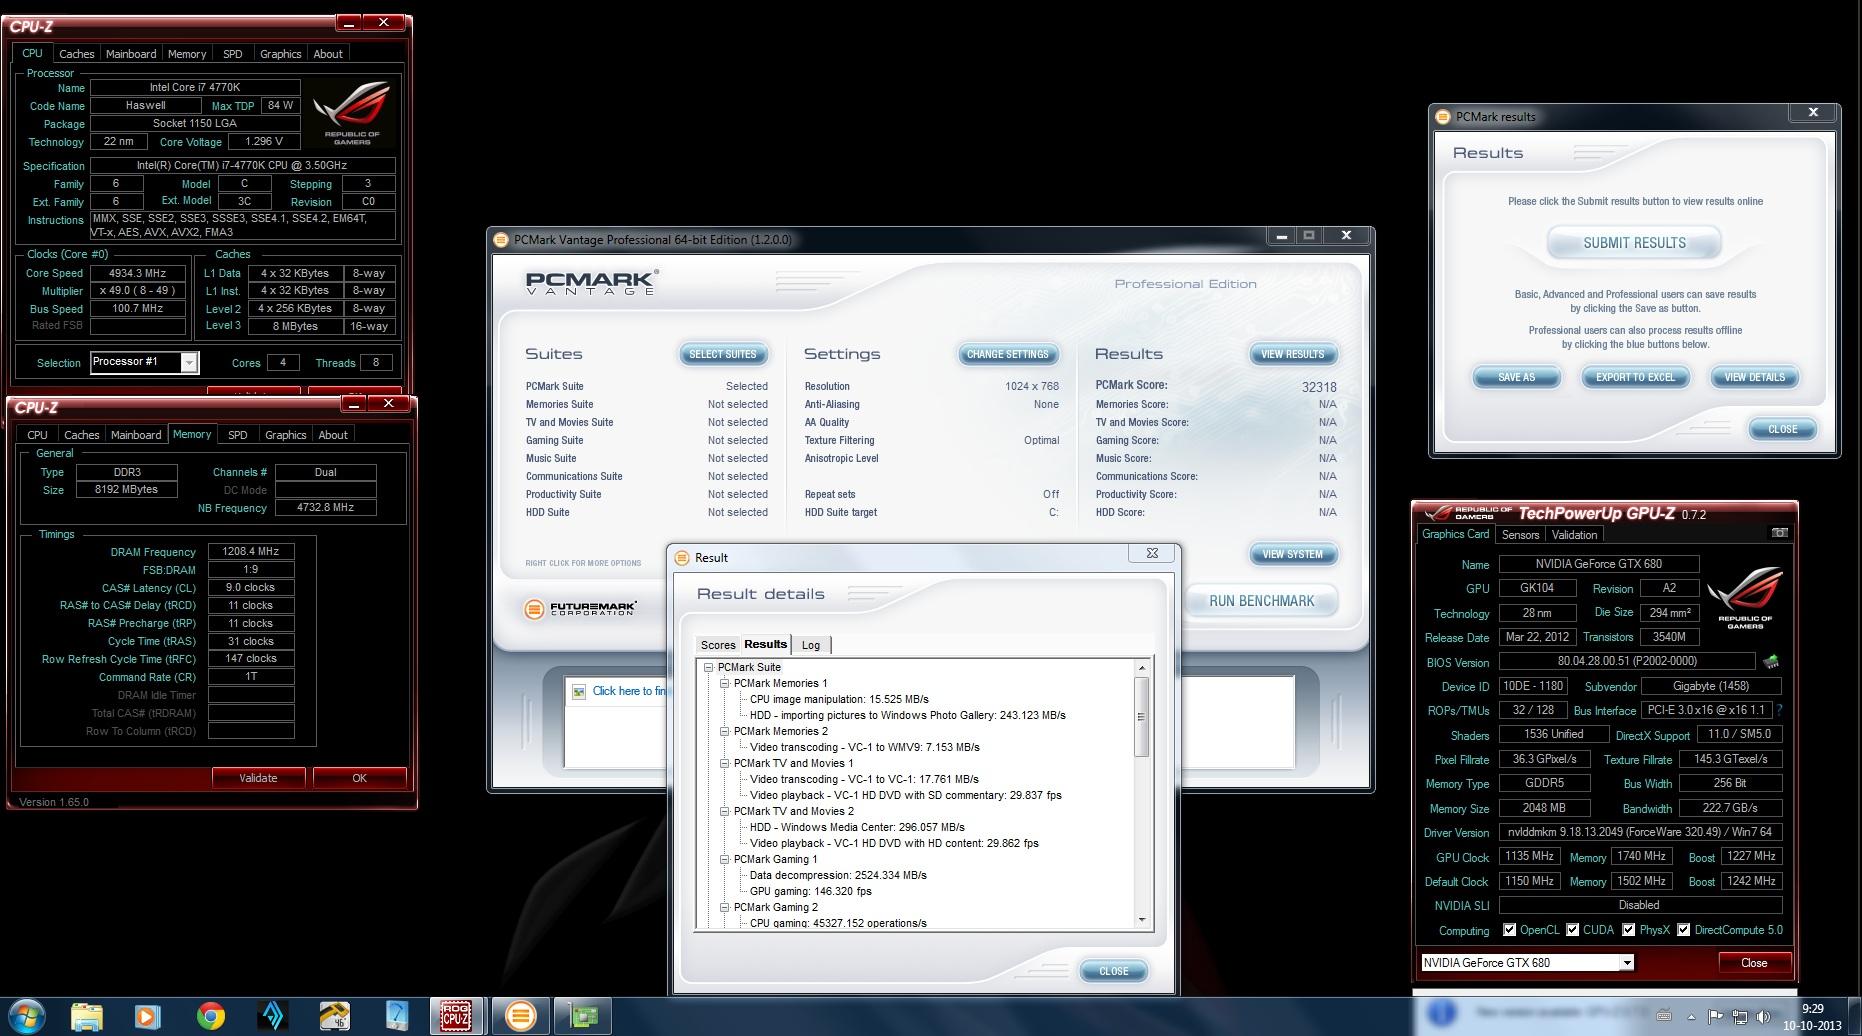Click the Result tree scroll down arrow
This screenshot has width=1862, height=1036.
click(x=1142, y=920)
